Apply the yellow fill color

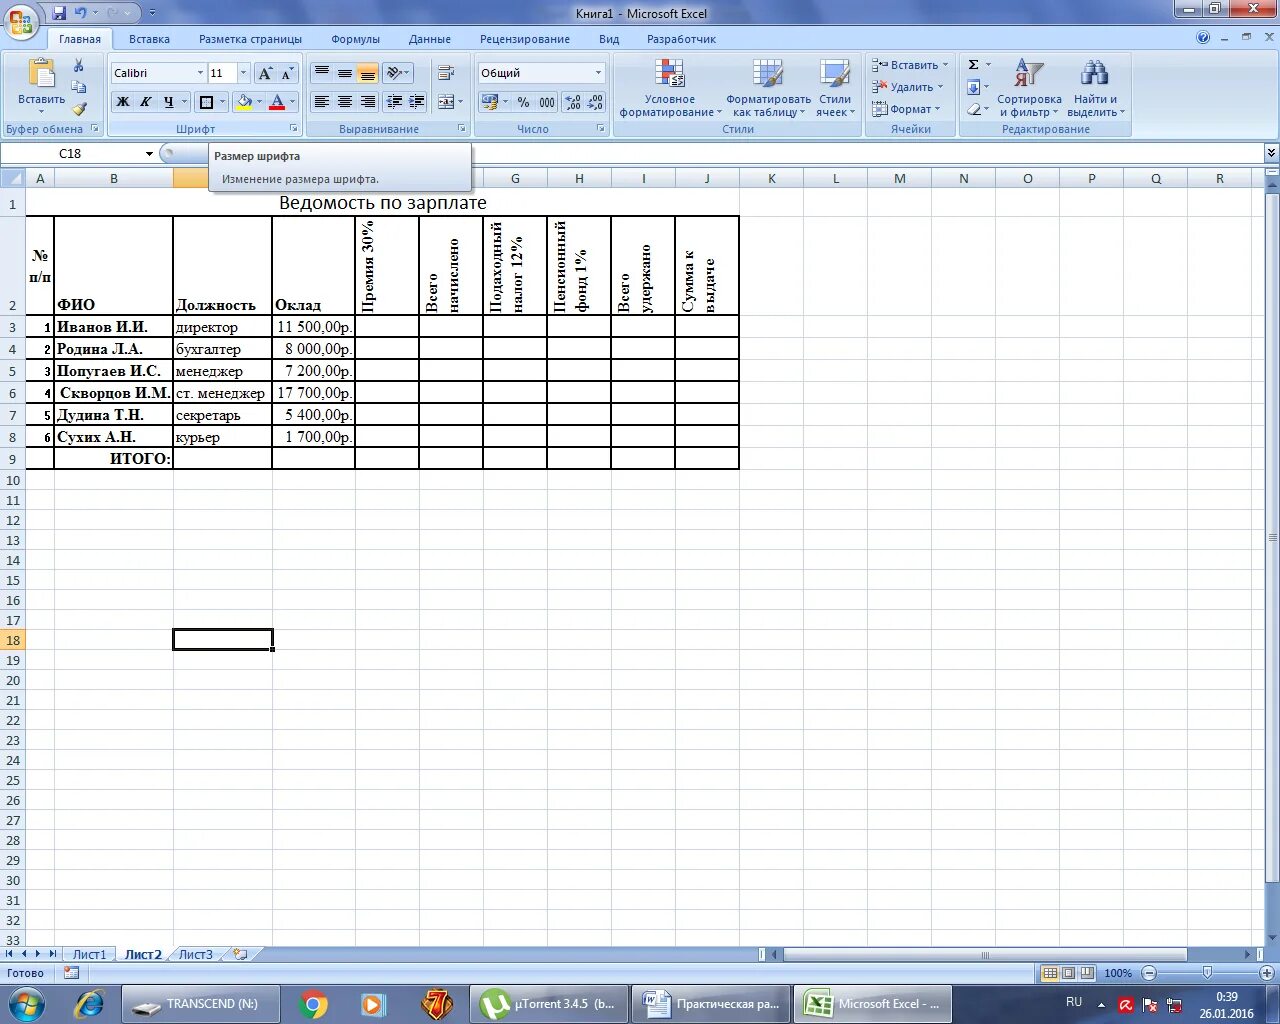click(x=244, y=102)
